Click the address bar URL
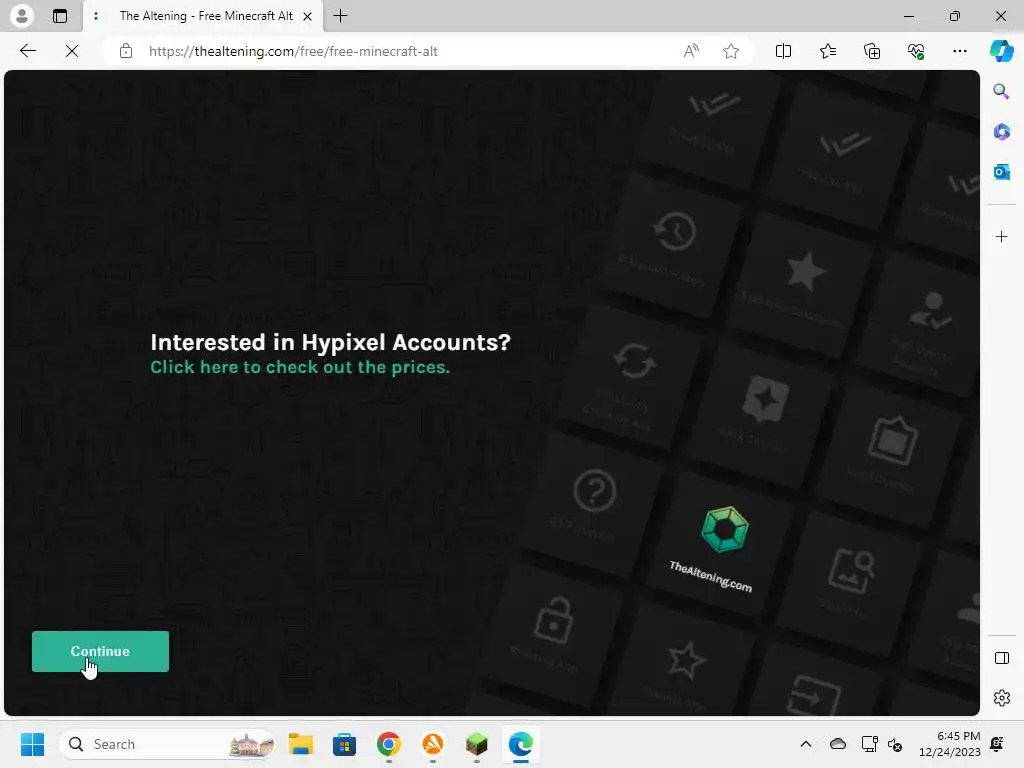This screenshot has width=1024, height=768. coord(293,51)
